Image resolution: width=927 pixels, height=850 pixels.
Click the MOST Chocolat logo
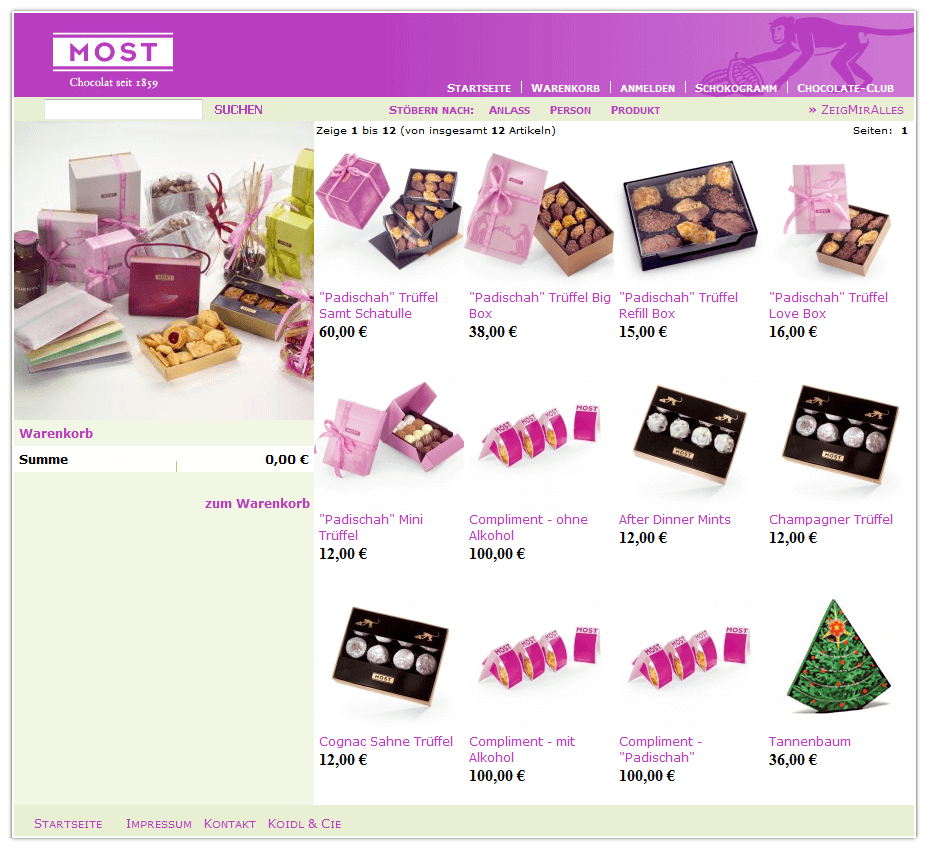click(x=113, y=61)
